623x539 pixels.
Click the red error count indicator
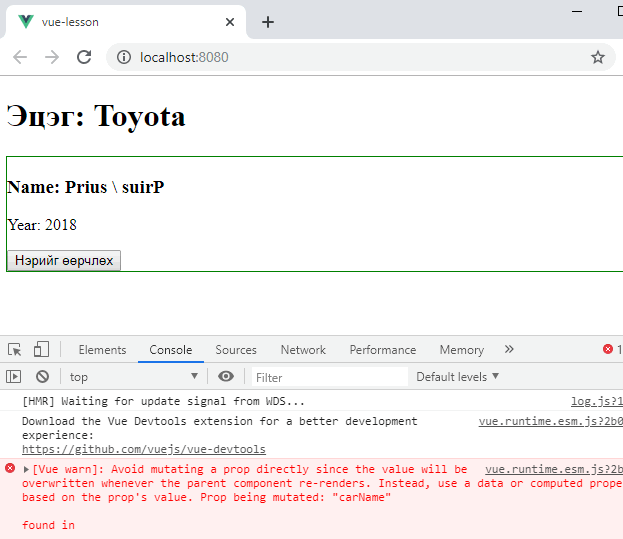pos(612,349)
